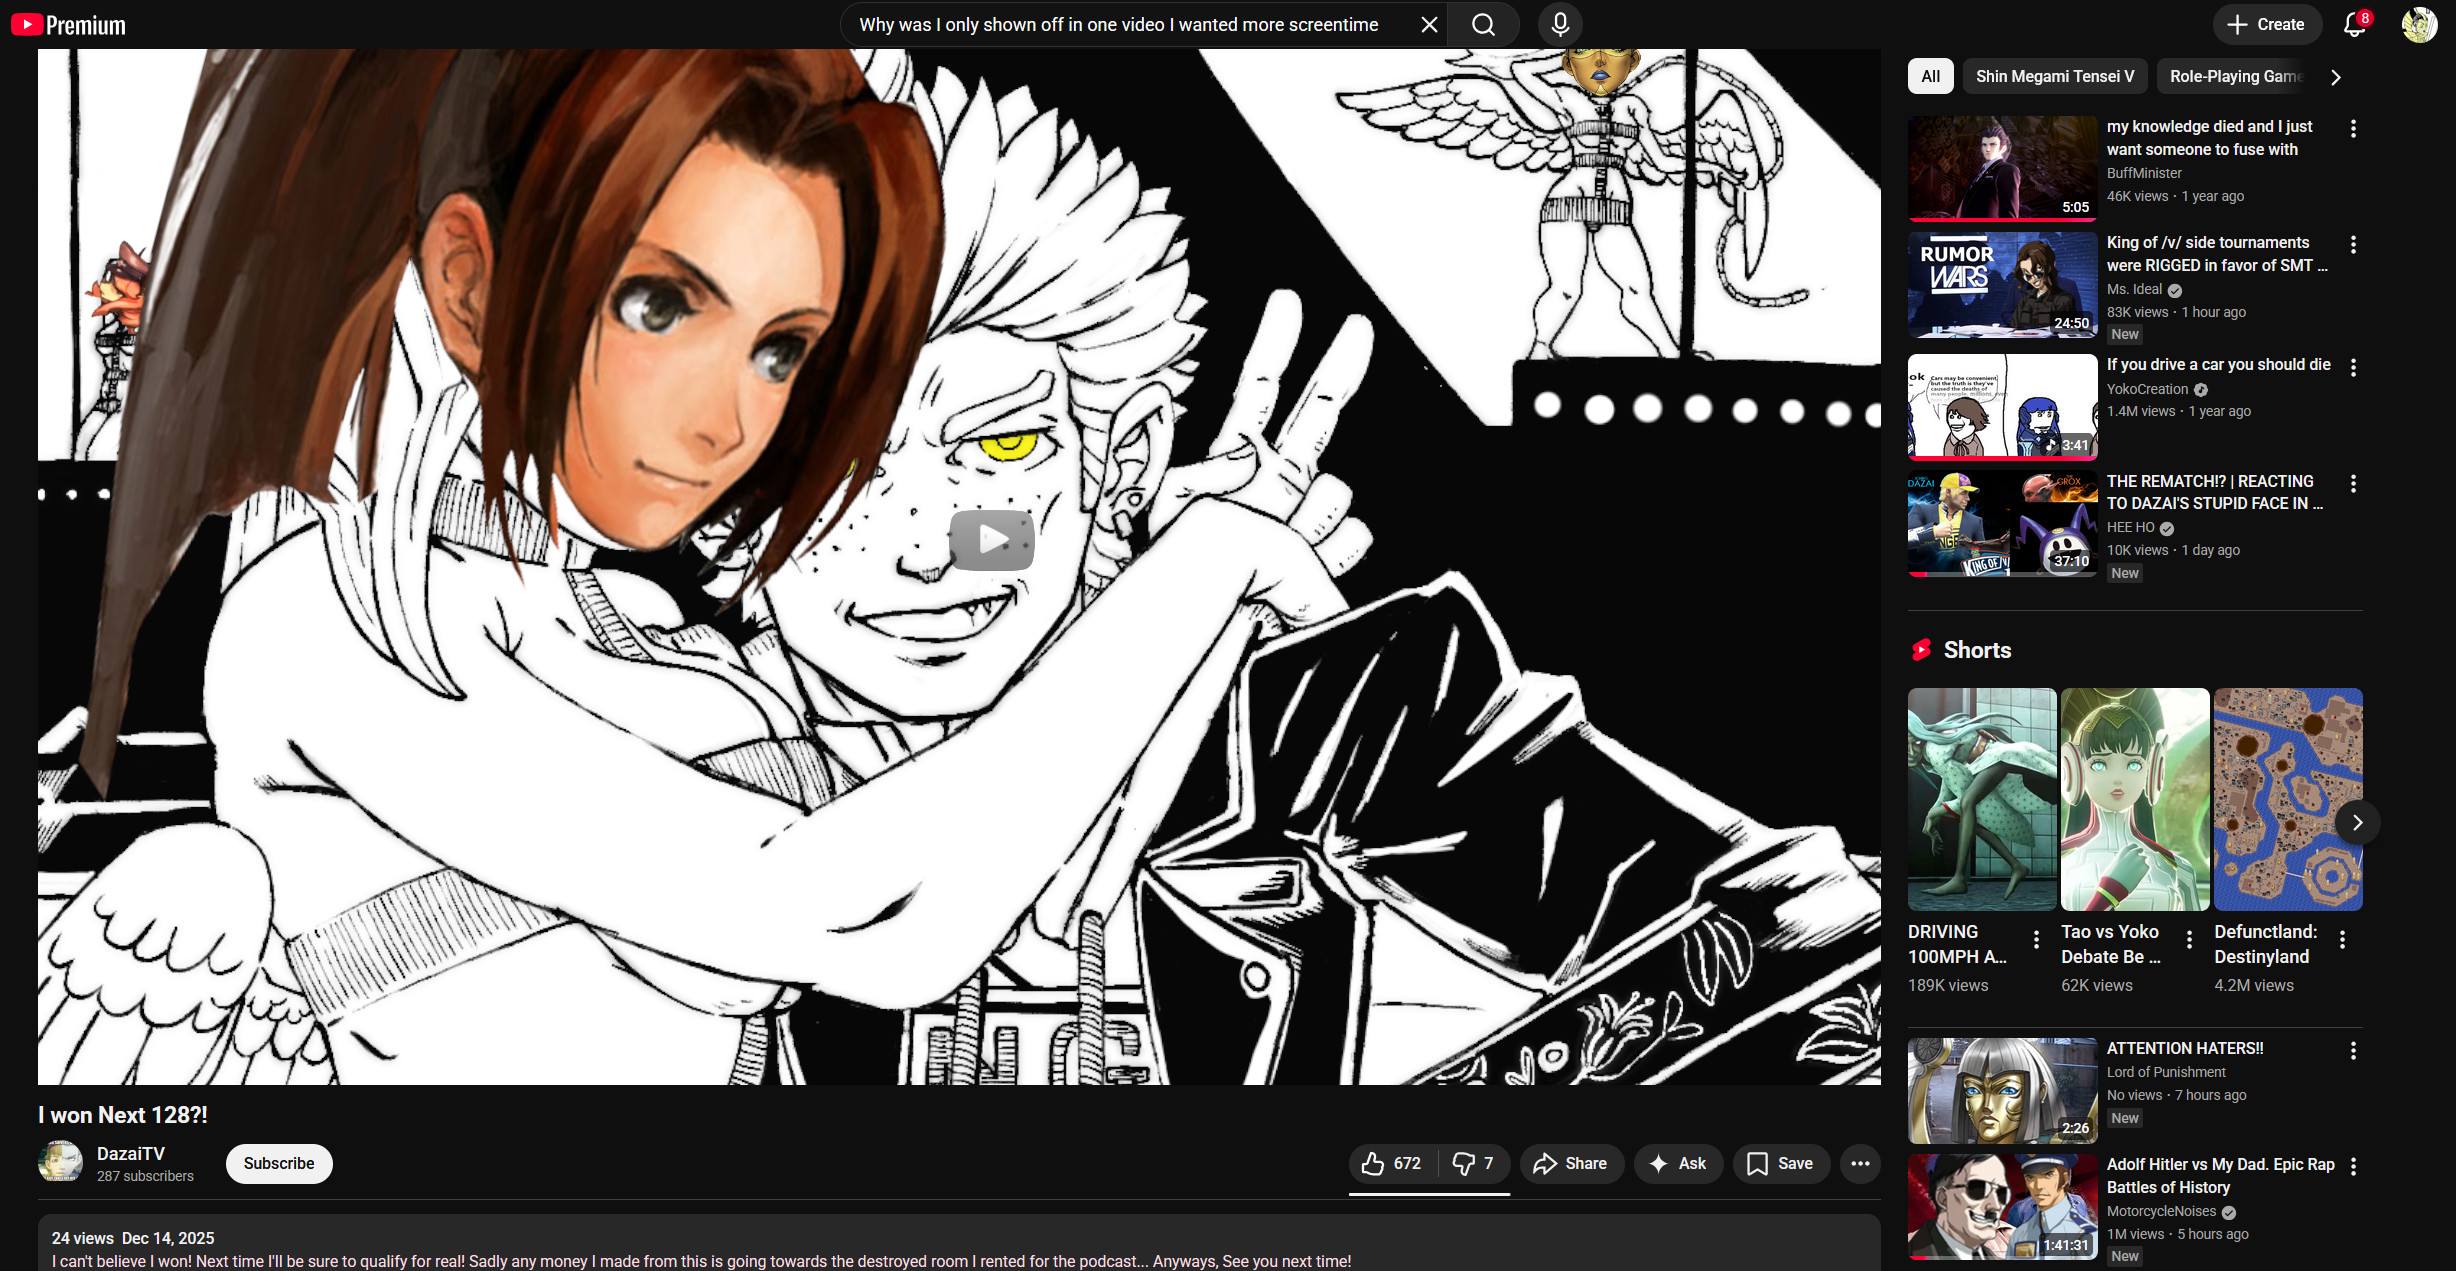This screenshot has height=1271, width=2456.
Task: Start voice search with microphone icon
Action: pos(1559,24)
